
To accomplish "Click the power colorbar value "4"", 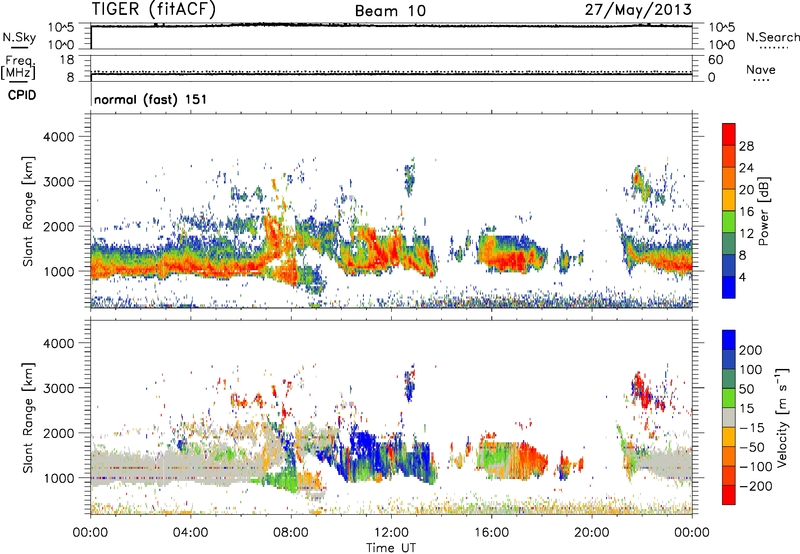I will tap(742, 278).
